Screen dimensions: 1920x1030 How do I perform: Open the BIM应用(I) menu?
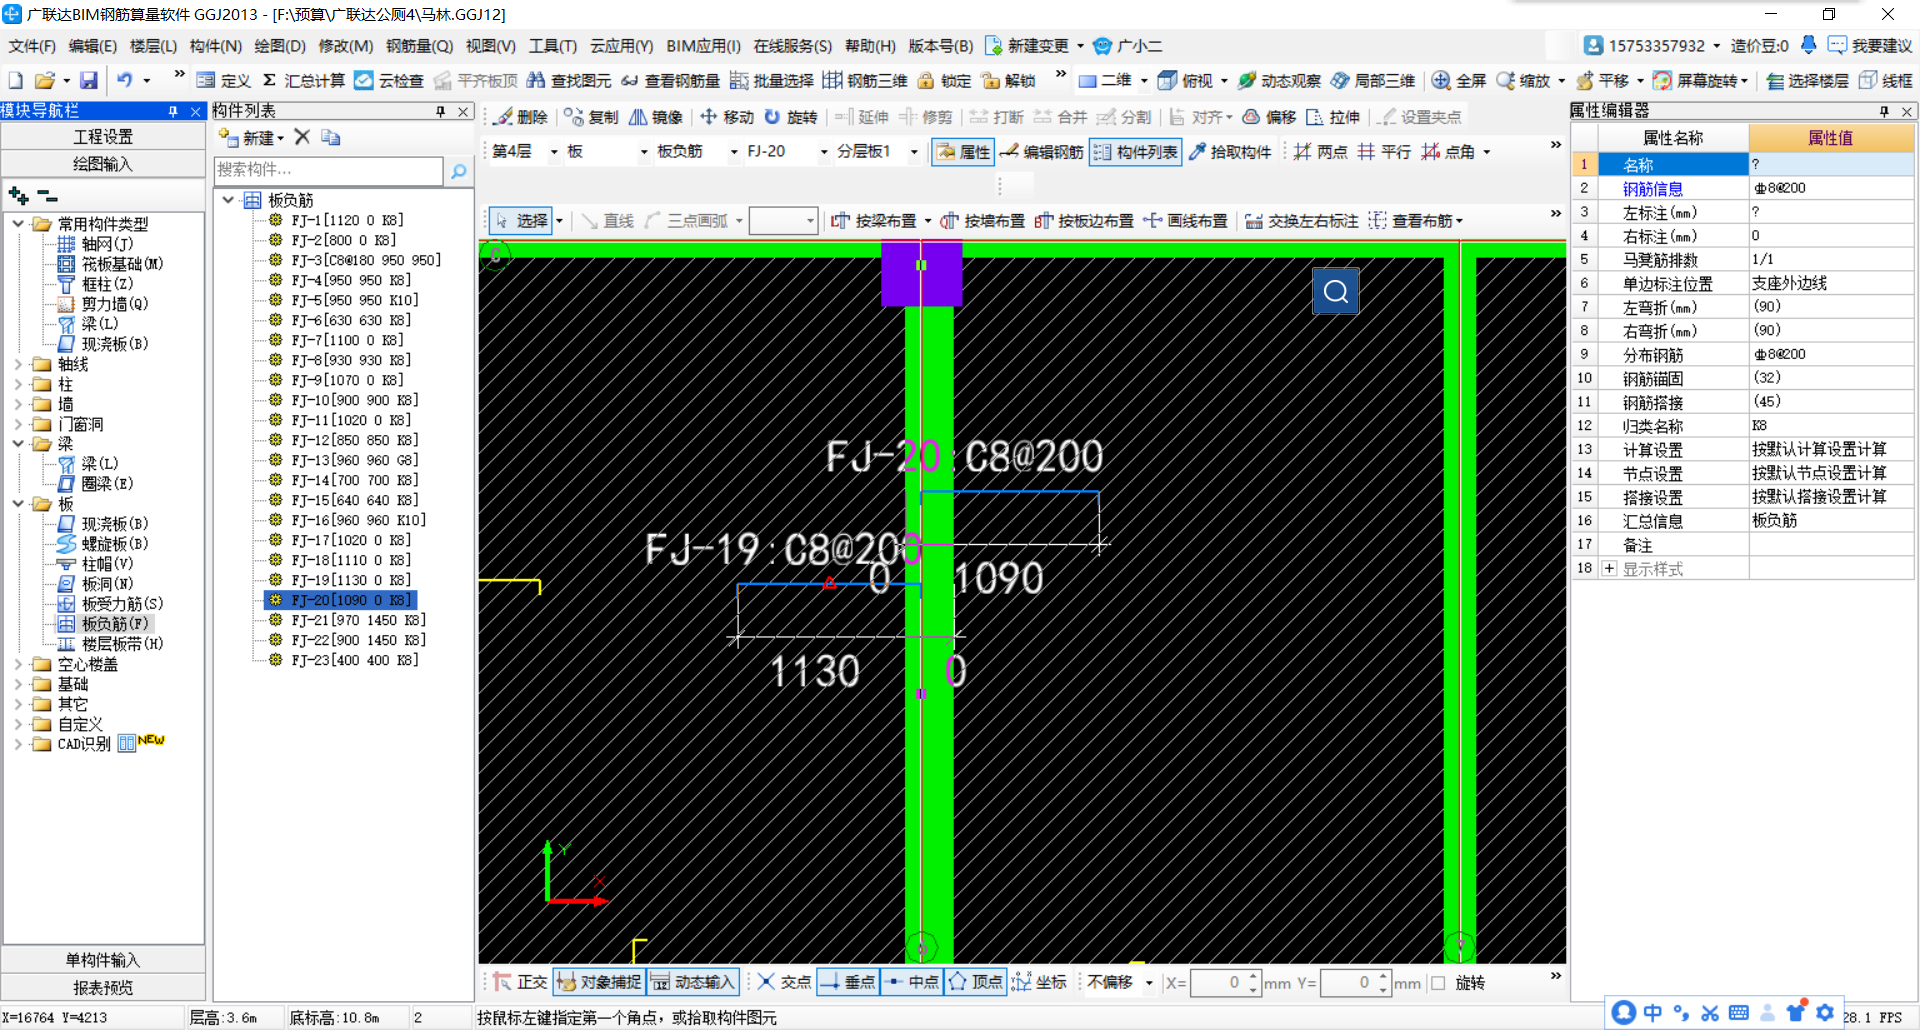point(703,46)
